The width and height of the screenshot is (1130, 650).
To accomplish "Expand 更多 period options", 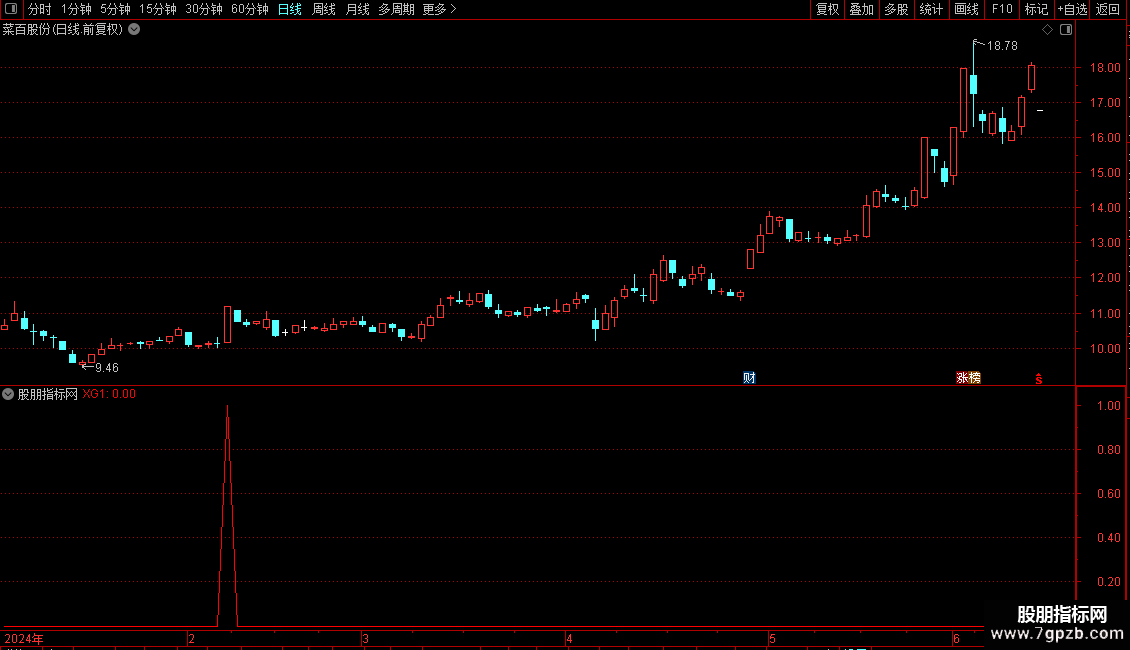I will tap(439, 9).
